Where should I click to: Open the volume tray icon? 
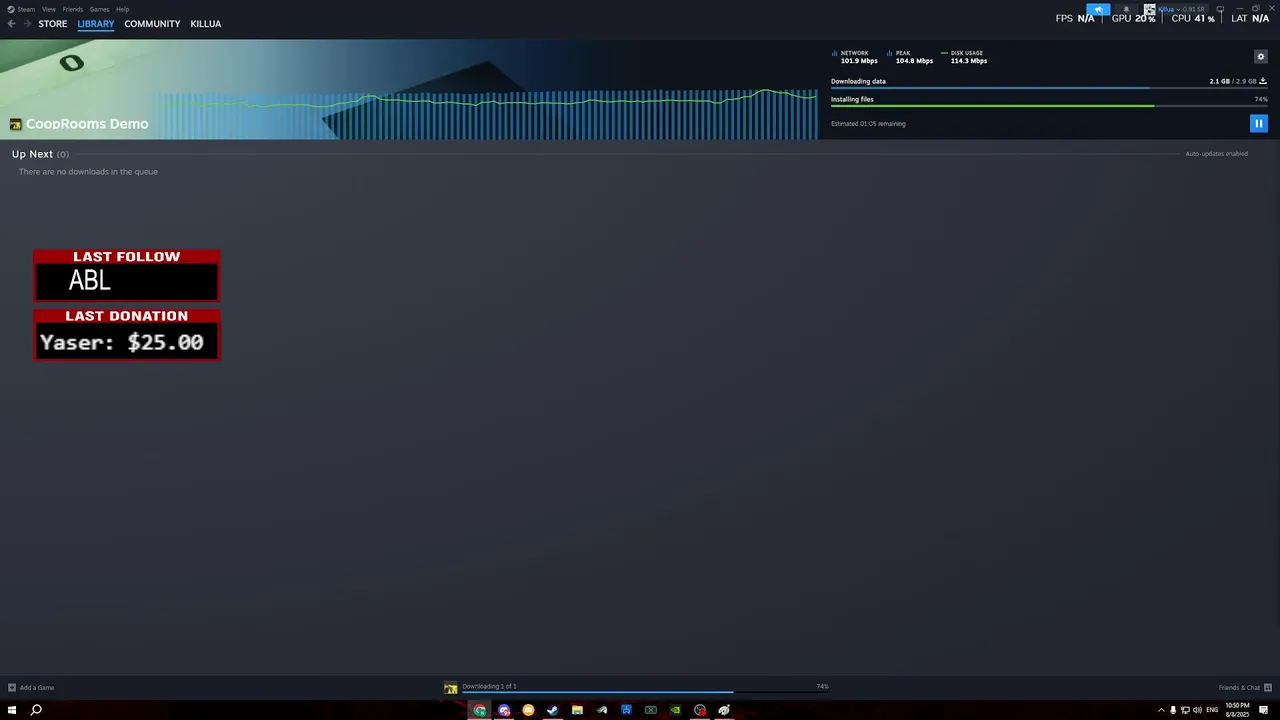1197,710
